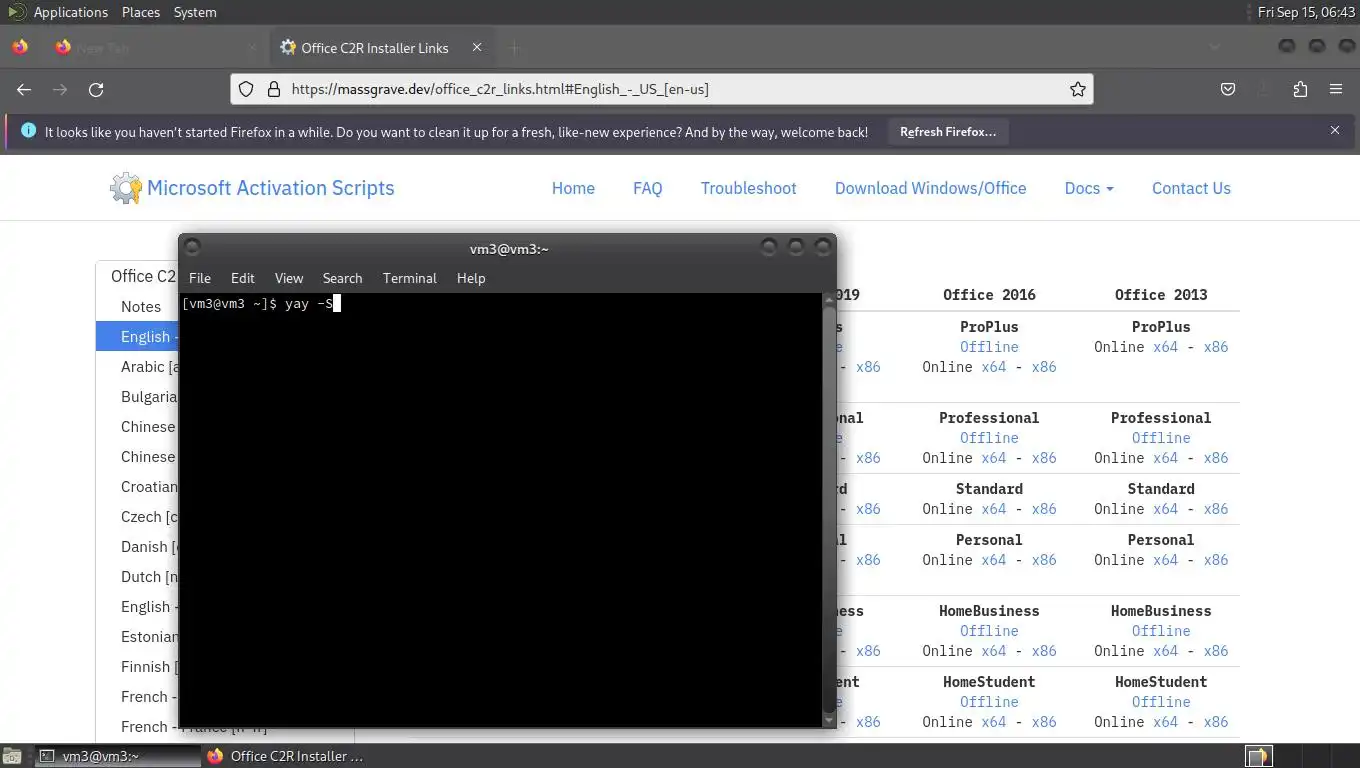This screenshot has width=1360, height=768.
Task: Open the Places menu in top panel
Action: pyautogui.click(x=141, y=12)
